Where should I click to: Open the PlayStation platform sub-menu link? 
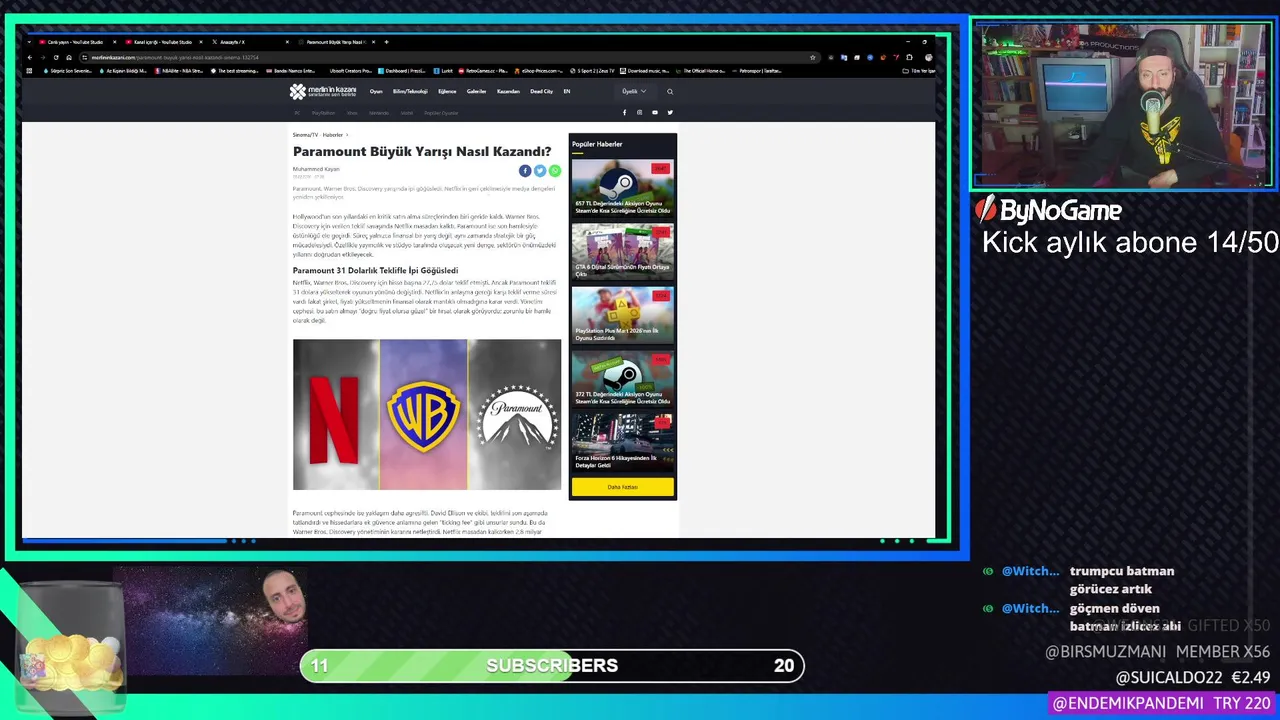coord(323,113)
